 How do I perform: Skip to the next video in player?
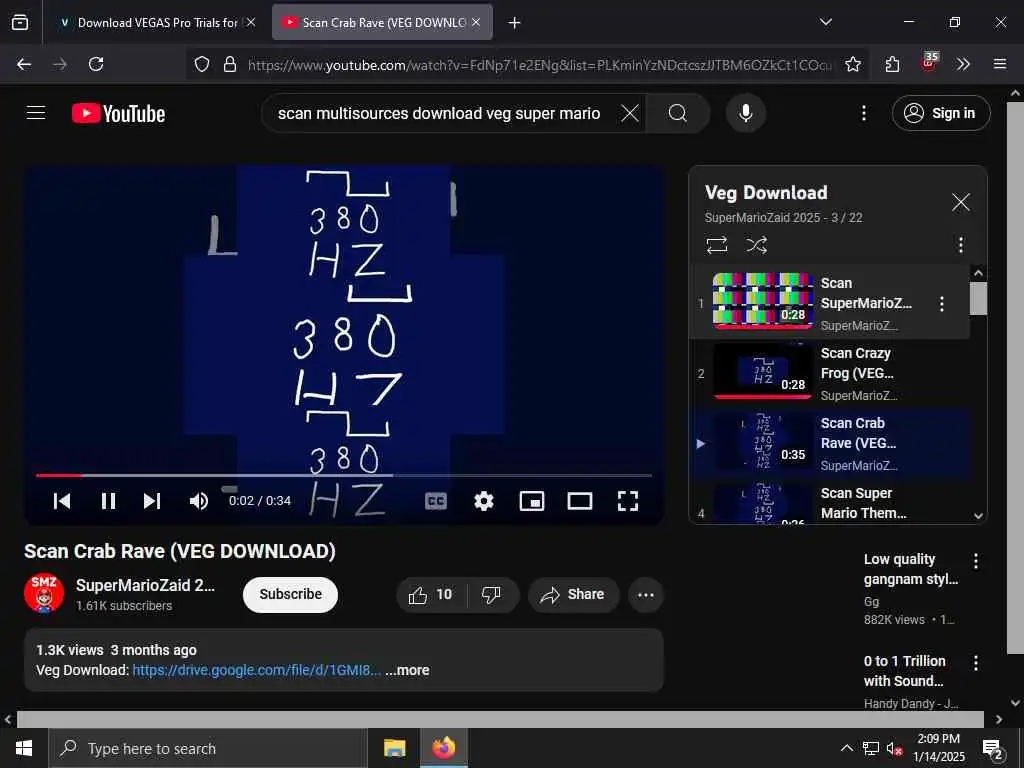152,501
